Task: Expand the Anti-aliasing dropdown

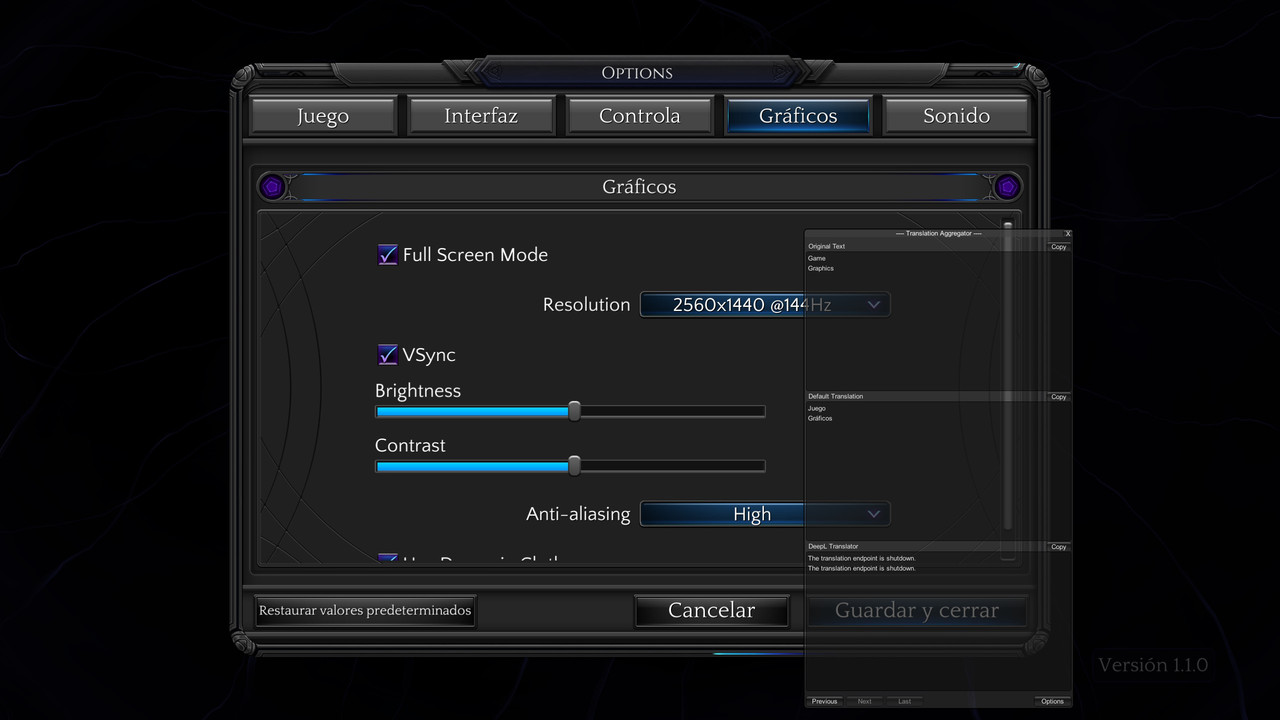Action: tap(765, 514)
